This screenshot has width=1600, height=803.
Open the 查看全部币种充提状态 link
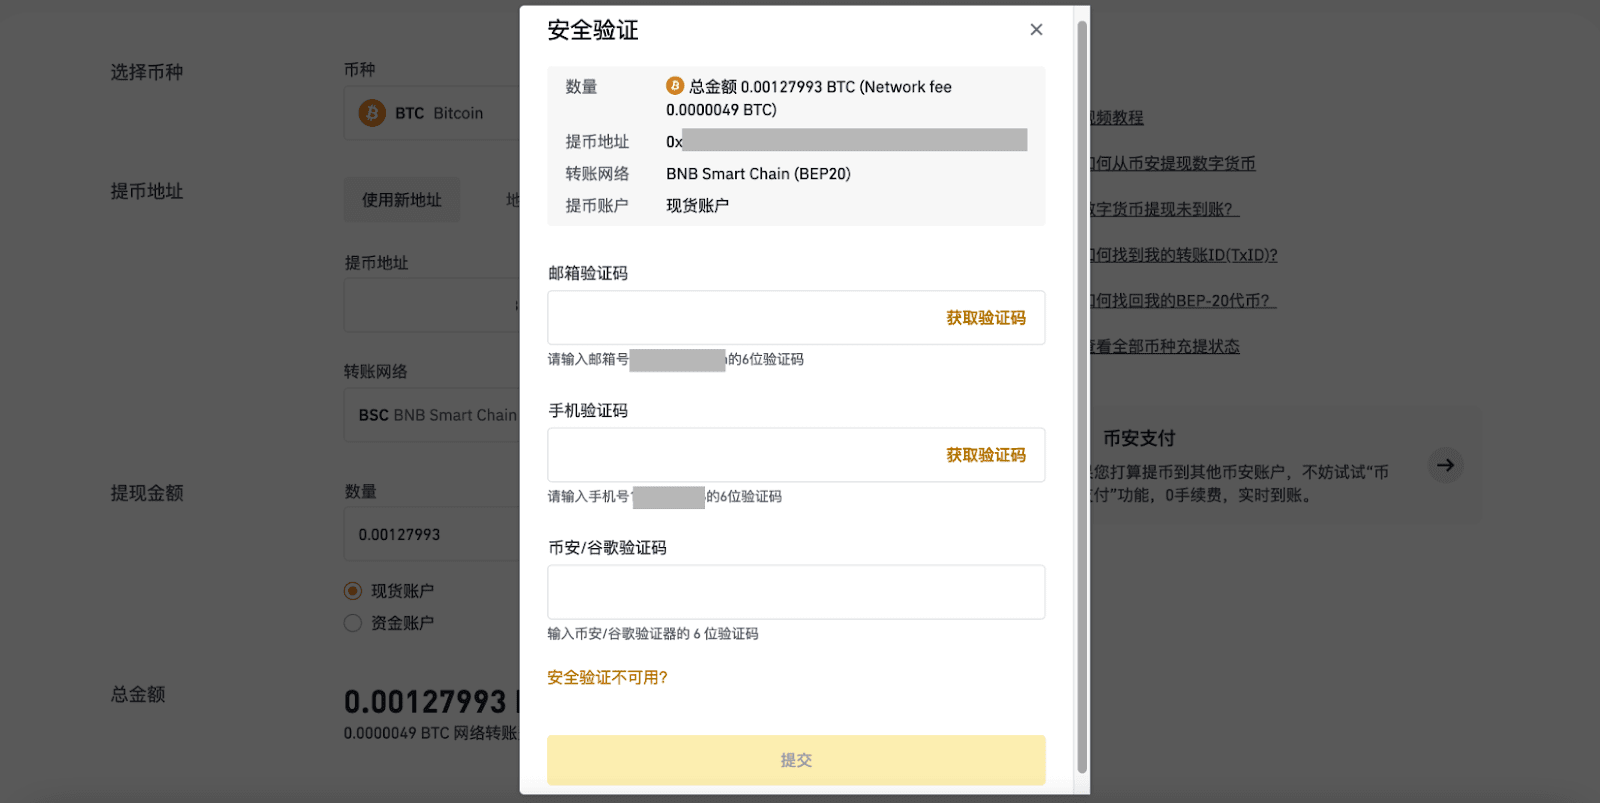[1165, 347]
